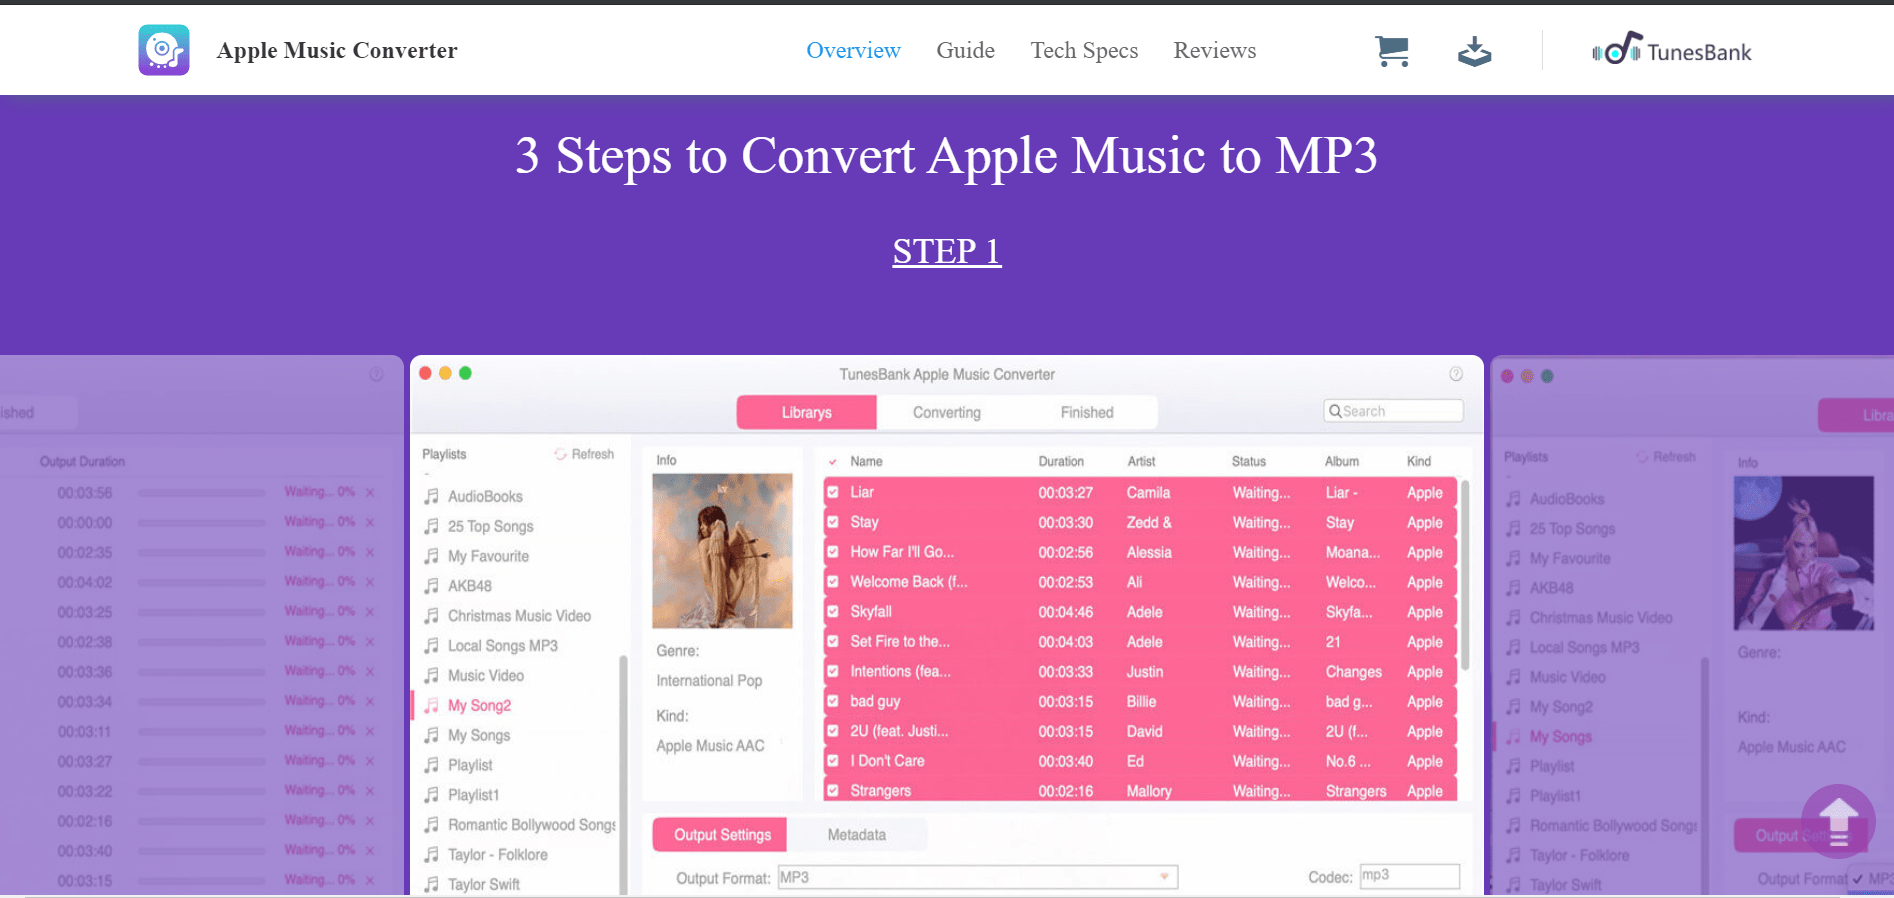Click the Taylor Swift playlist note icon
Viewport: 1894px width, 898px height.
point(431,884)
